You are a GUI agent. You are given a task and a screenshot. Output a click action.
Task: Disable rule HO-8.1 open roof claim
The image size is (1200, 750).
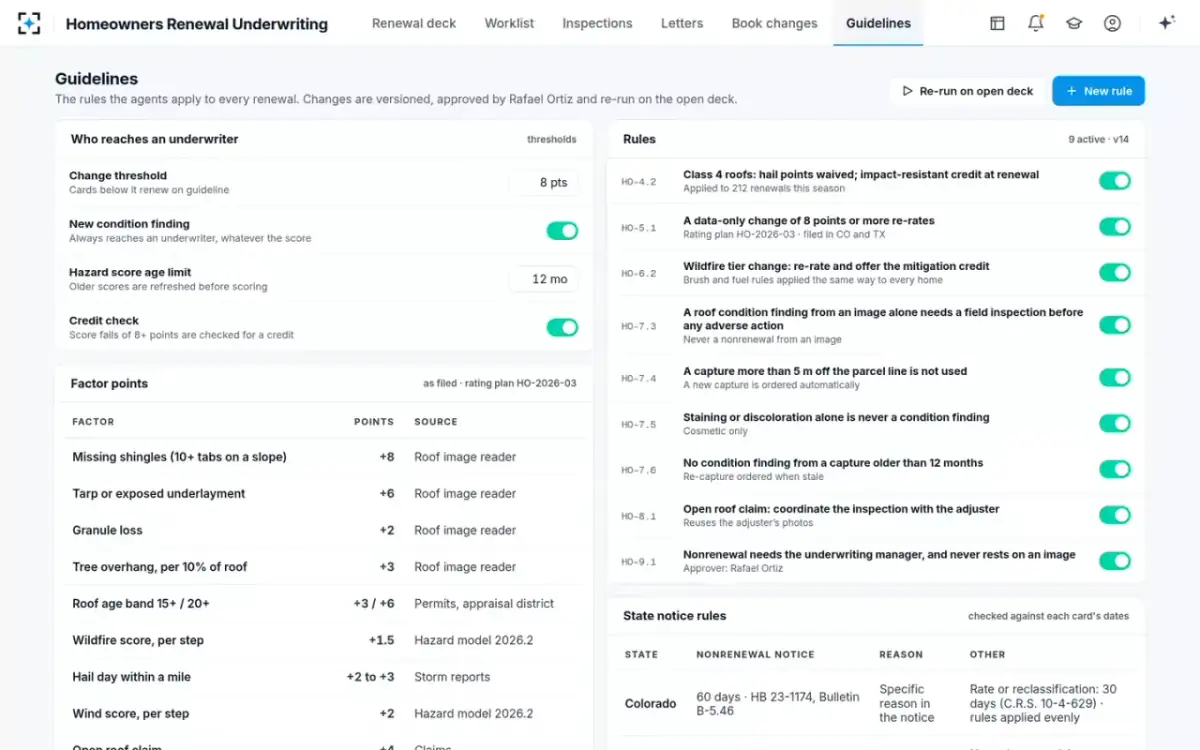[x=1115, y=515]
